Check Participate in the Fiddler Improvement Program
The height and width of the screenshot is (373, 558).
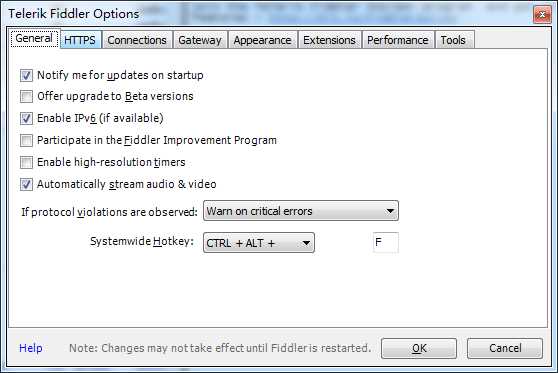coord(26,141)
